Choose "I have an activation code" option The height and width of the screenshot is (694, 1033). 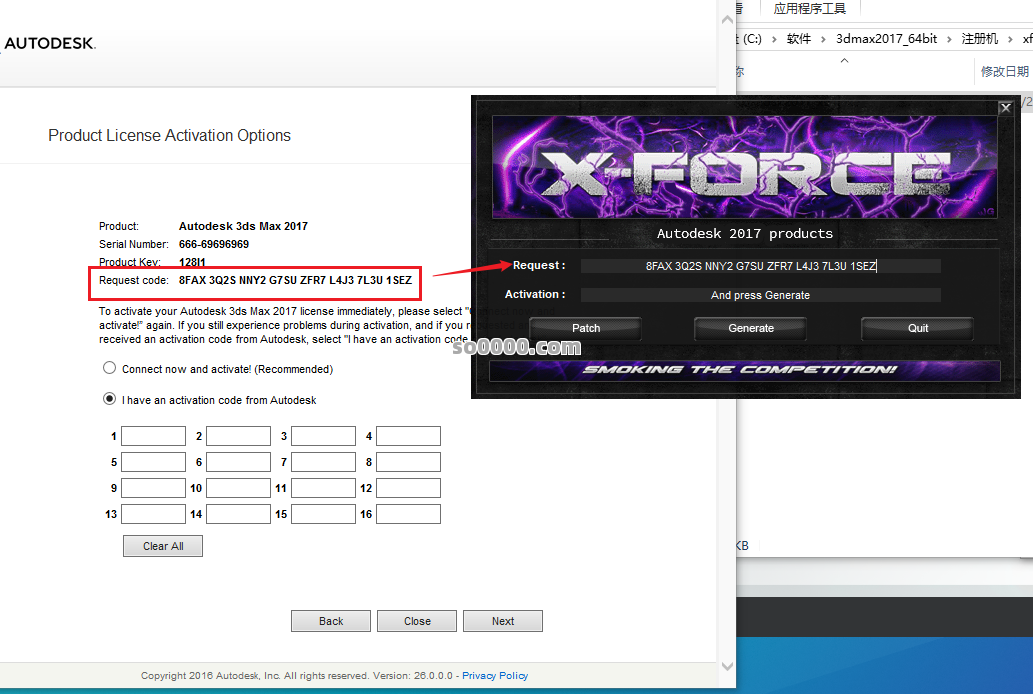[x=110, y=399]
